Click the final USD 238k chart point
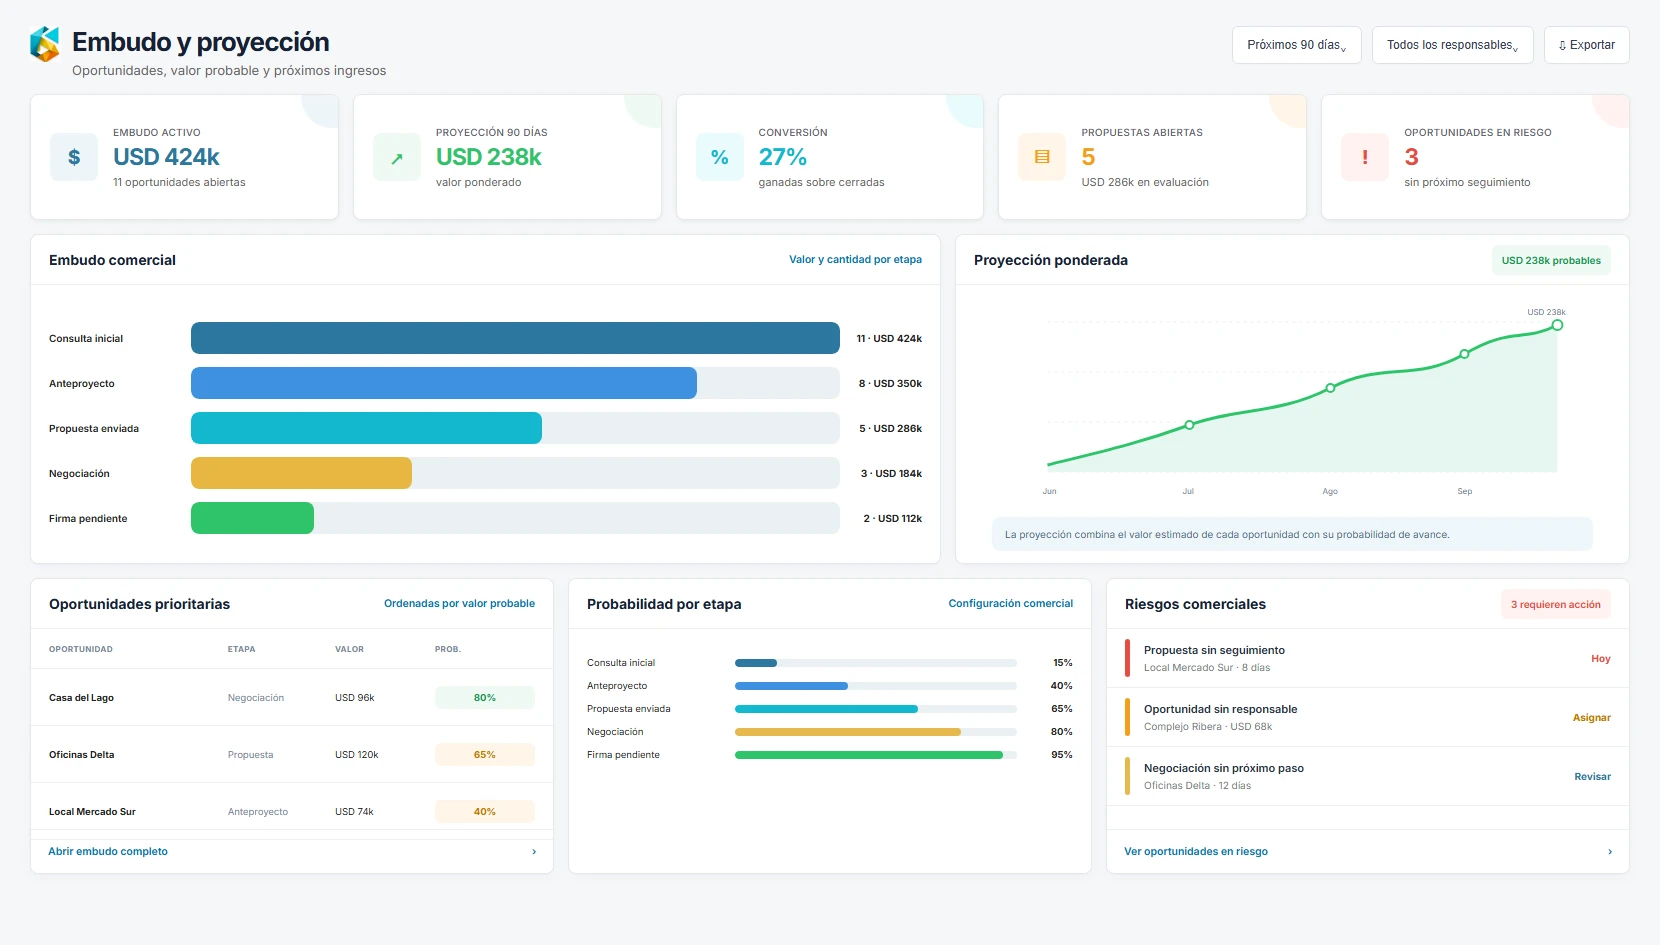This screenshot has height=945, width=1660. tap(1557, 325)
